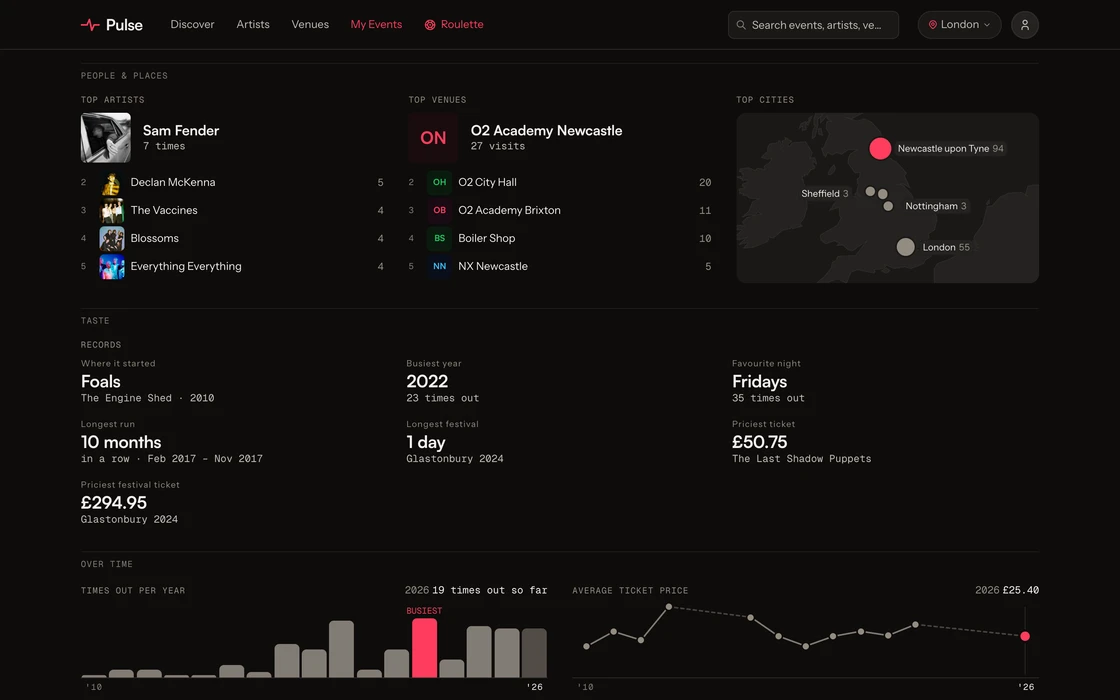Image resolution: width=1120 pixels, height=700 pixels.
Task: Click the London 55 map label
Action: 946,247
